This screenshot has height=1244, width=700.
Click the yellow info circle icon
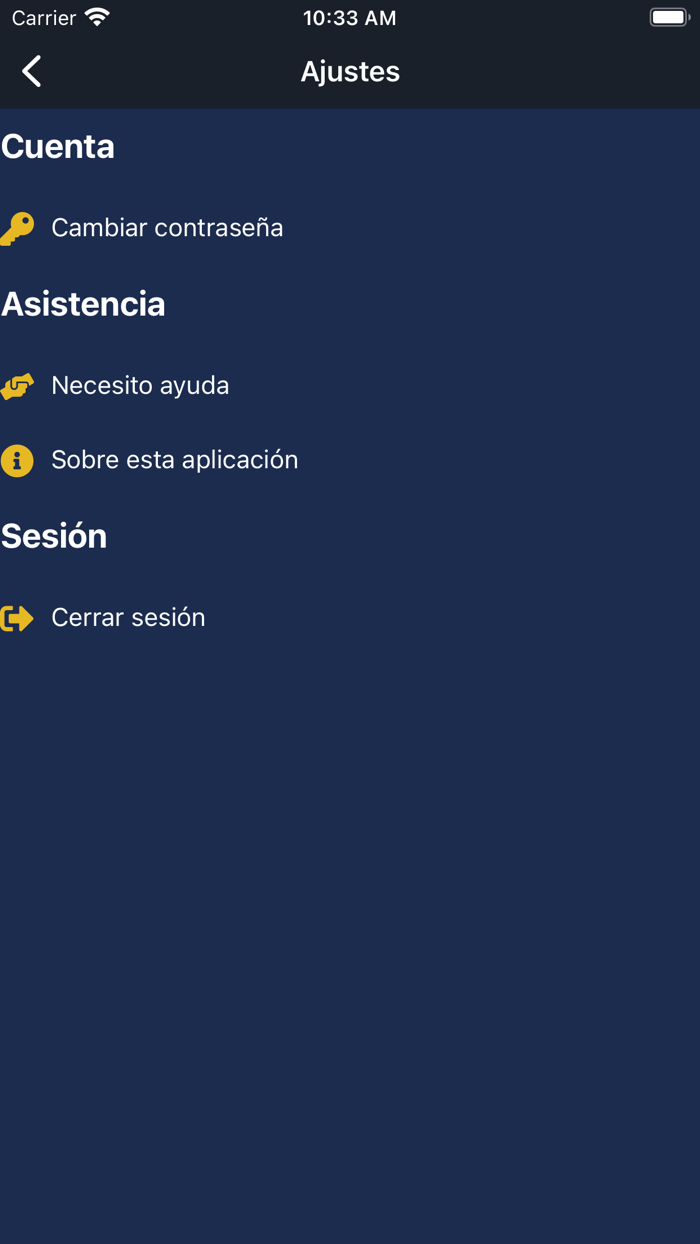[x=17, y=460]
